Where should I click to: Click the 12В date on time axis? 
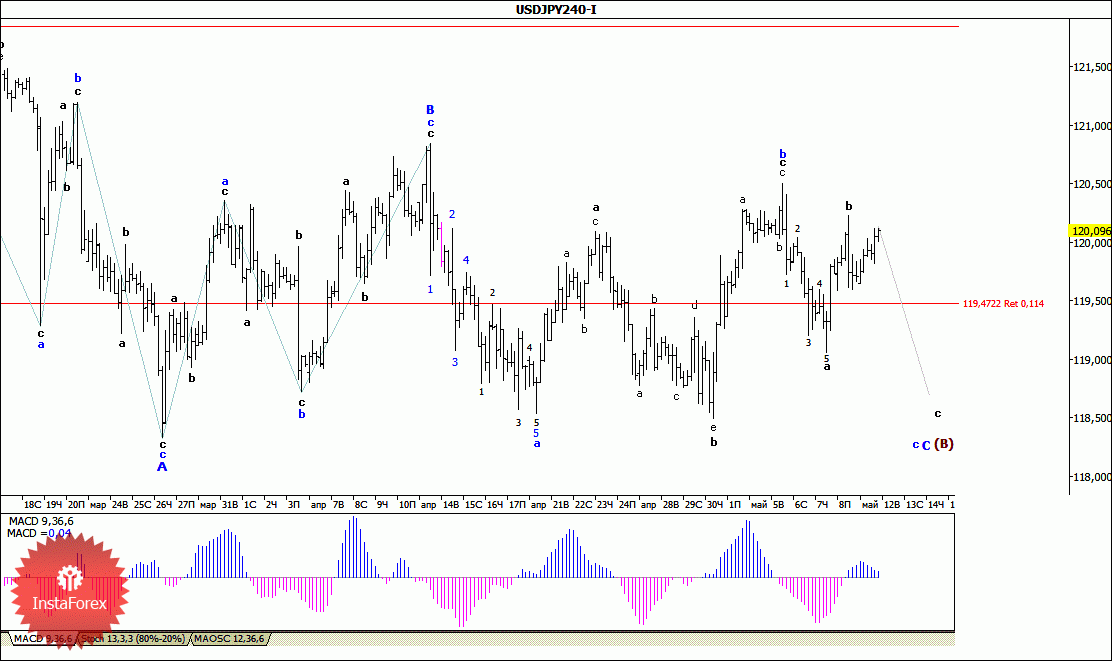(x=891, y=505)
